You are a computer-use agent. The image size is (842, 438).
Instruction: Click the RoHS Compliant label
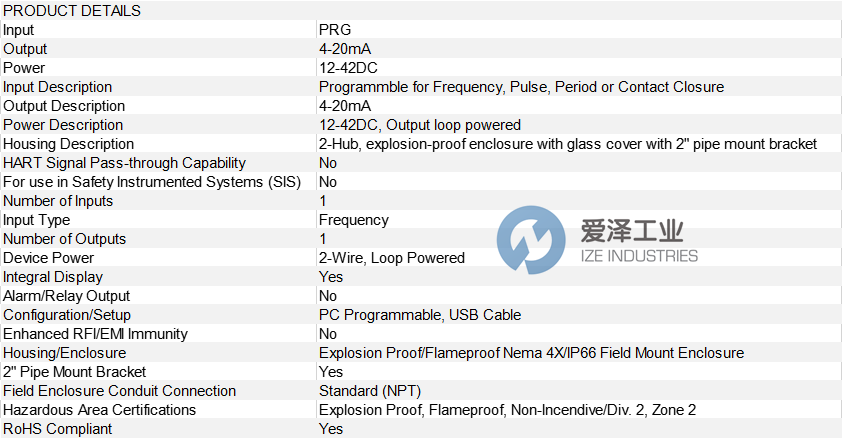click(x=58, y=429)
